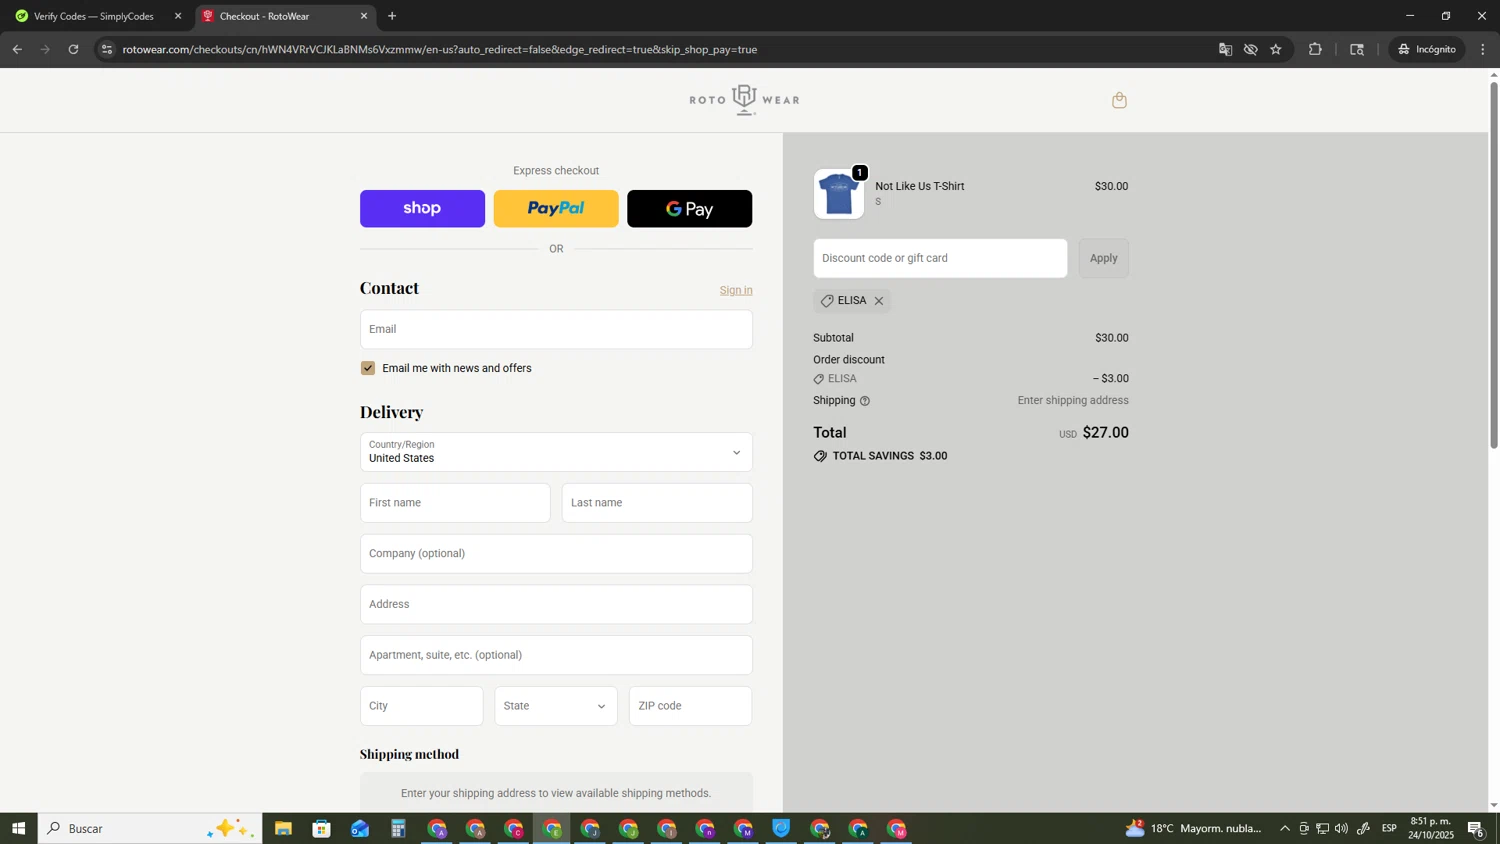Open the taskbar clock showing 8:51 p. m.
The width and height of the screenshot is (1500, 844).
click(1431, 828)
